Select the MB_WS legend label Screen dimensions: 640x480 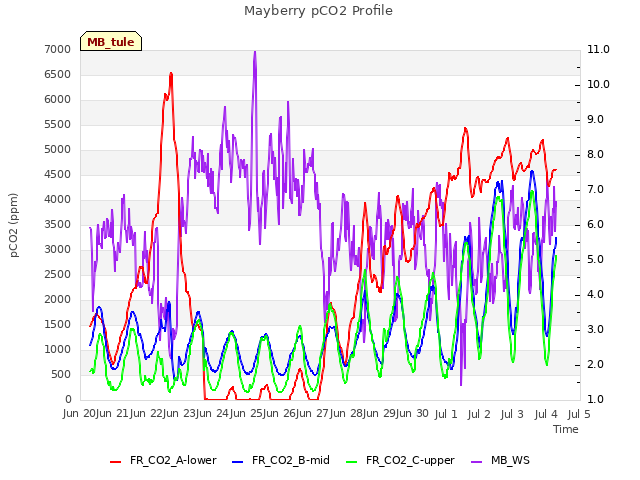click(510, 460)
